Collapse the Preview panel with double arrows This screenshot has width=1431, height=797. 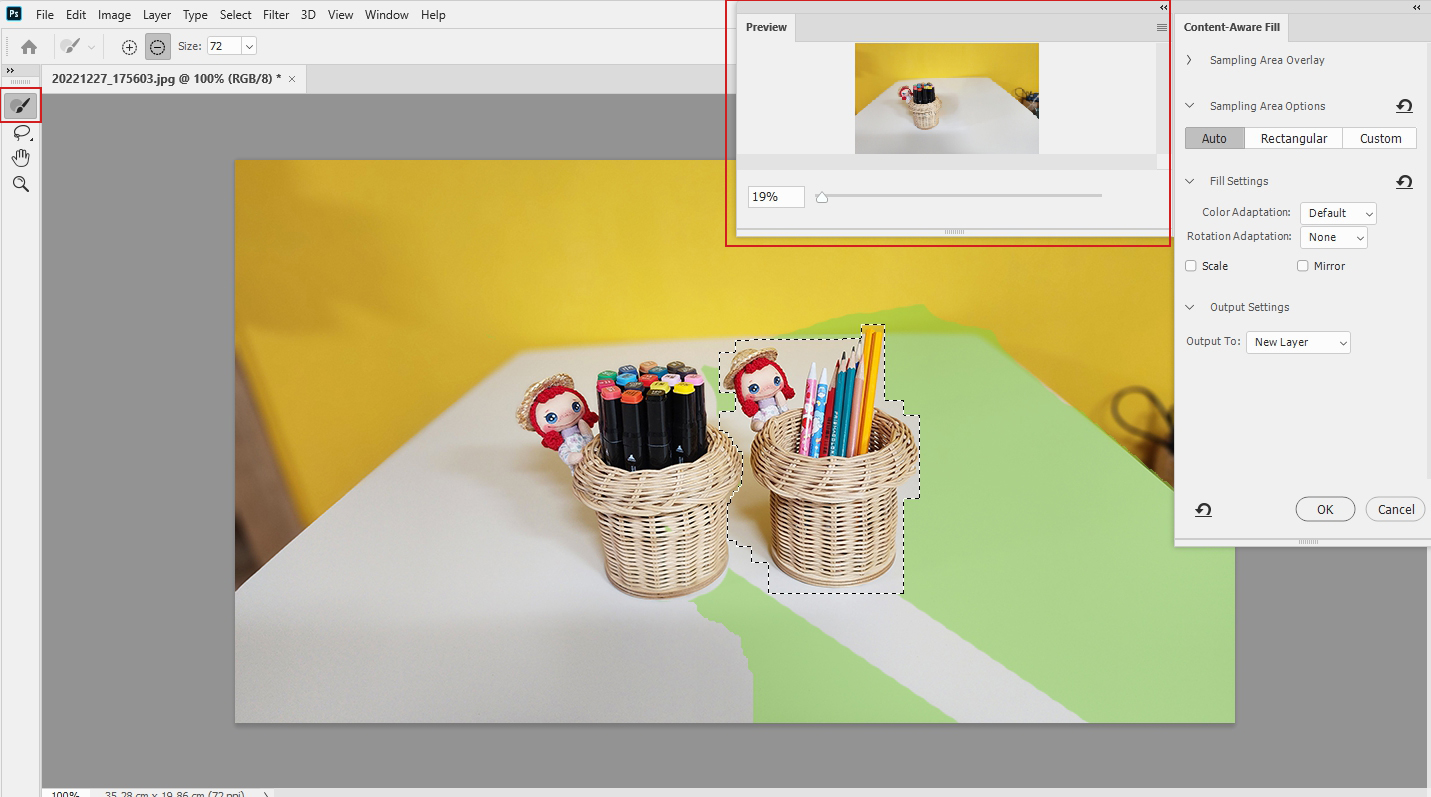click(1164, 7)
